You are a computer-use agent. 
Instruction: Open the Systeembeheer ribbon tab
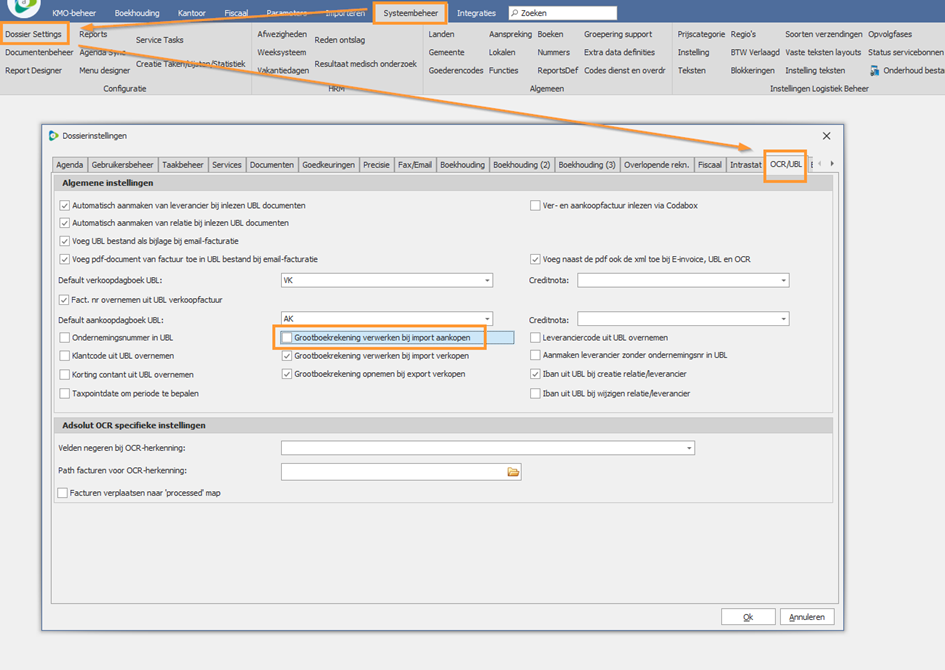pos(410,14)
